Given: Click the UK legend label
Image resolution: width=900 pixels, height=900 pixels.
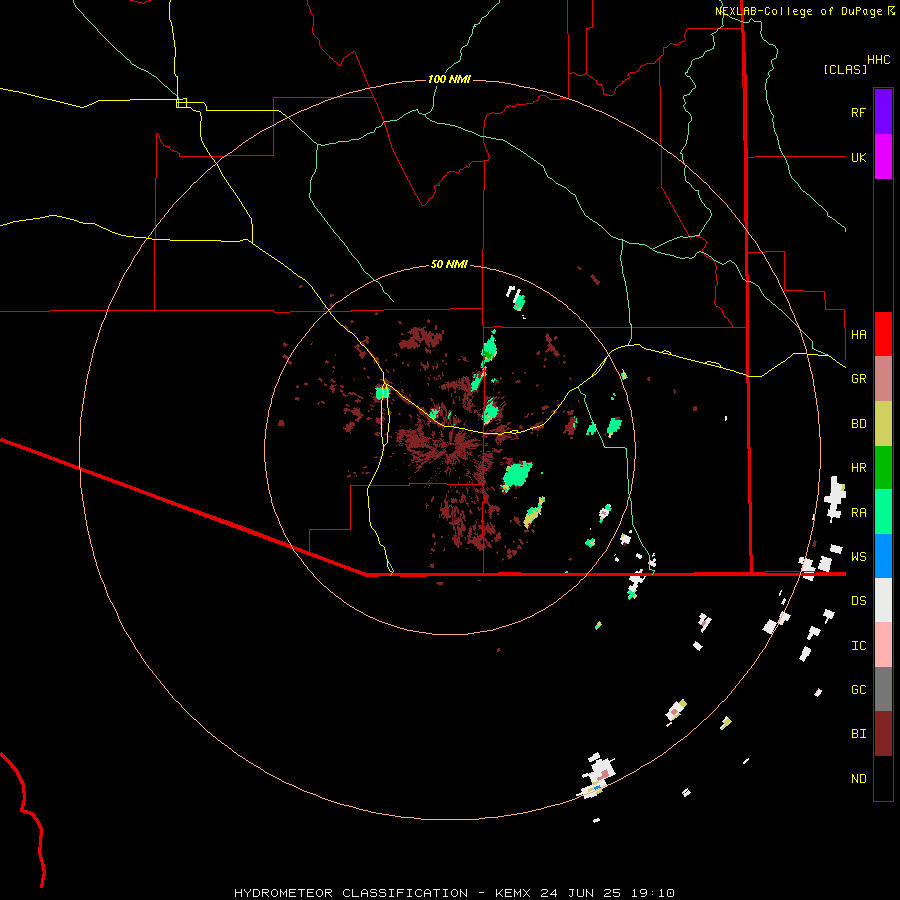Looking at the screenshot, I should pos(858,157).
